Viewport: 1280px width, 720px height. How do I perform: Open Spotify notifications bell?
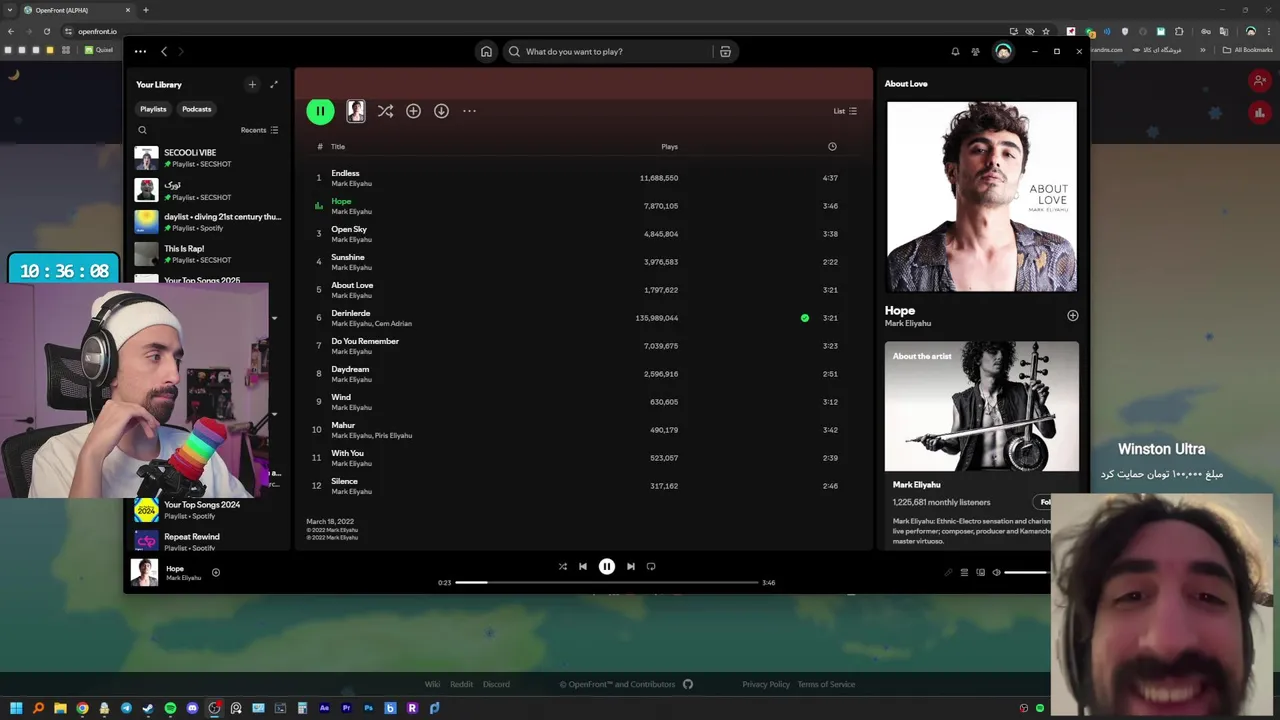(x=955, y=51)
